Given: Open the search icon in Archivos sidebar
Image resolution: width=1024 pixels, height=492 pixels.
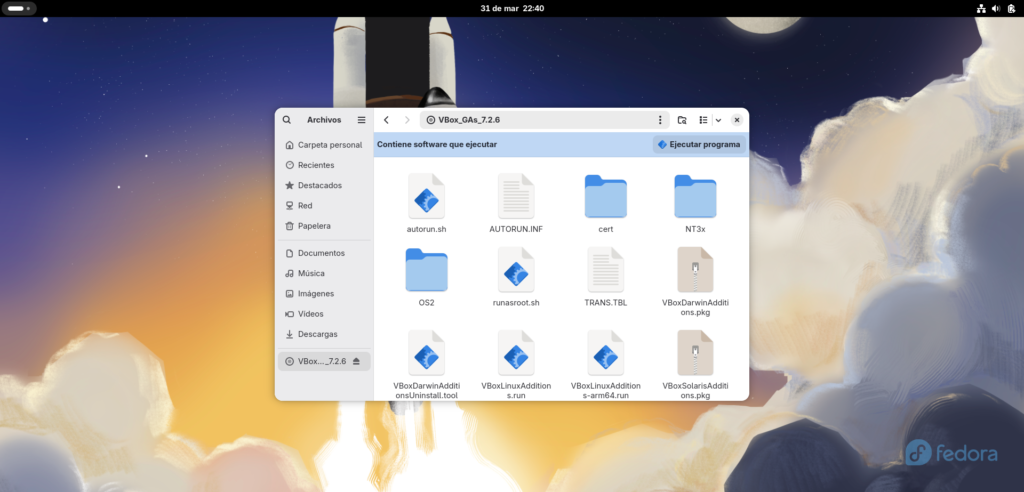Looking at the screenshot, I should click(x=287, y=120).
